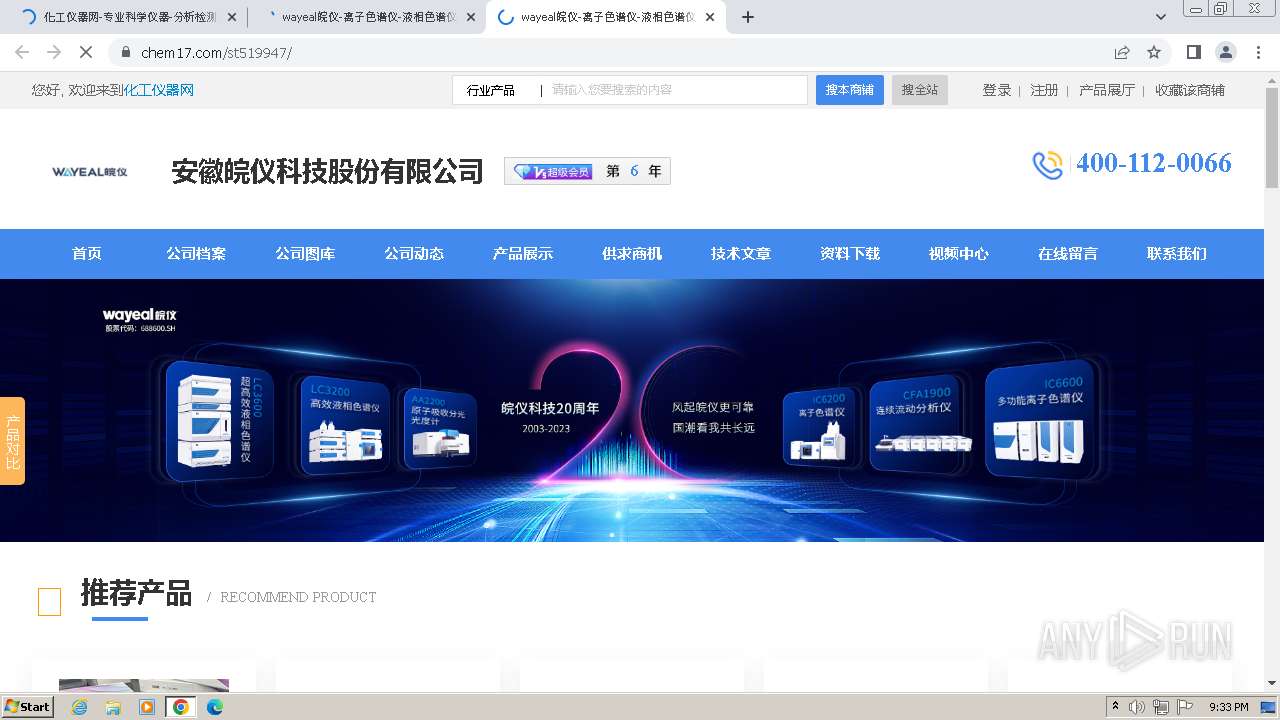Expand the tab search chevron
Screen dimensions: 1280x720
1161,17
